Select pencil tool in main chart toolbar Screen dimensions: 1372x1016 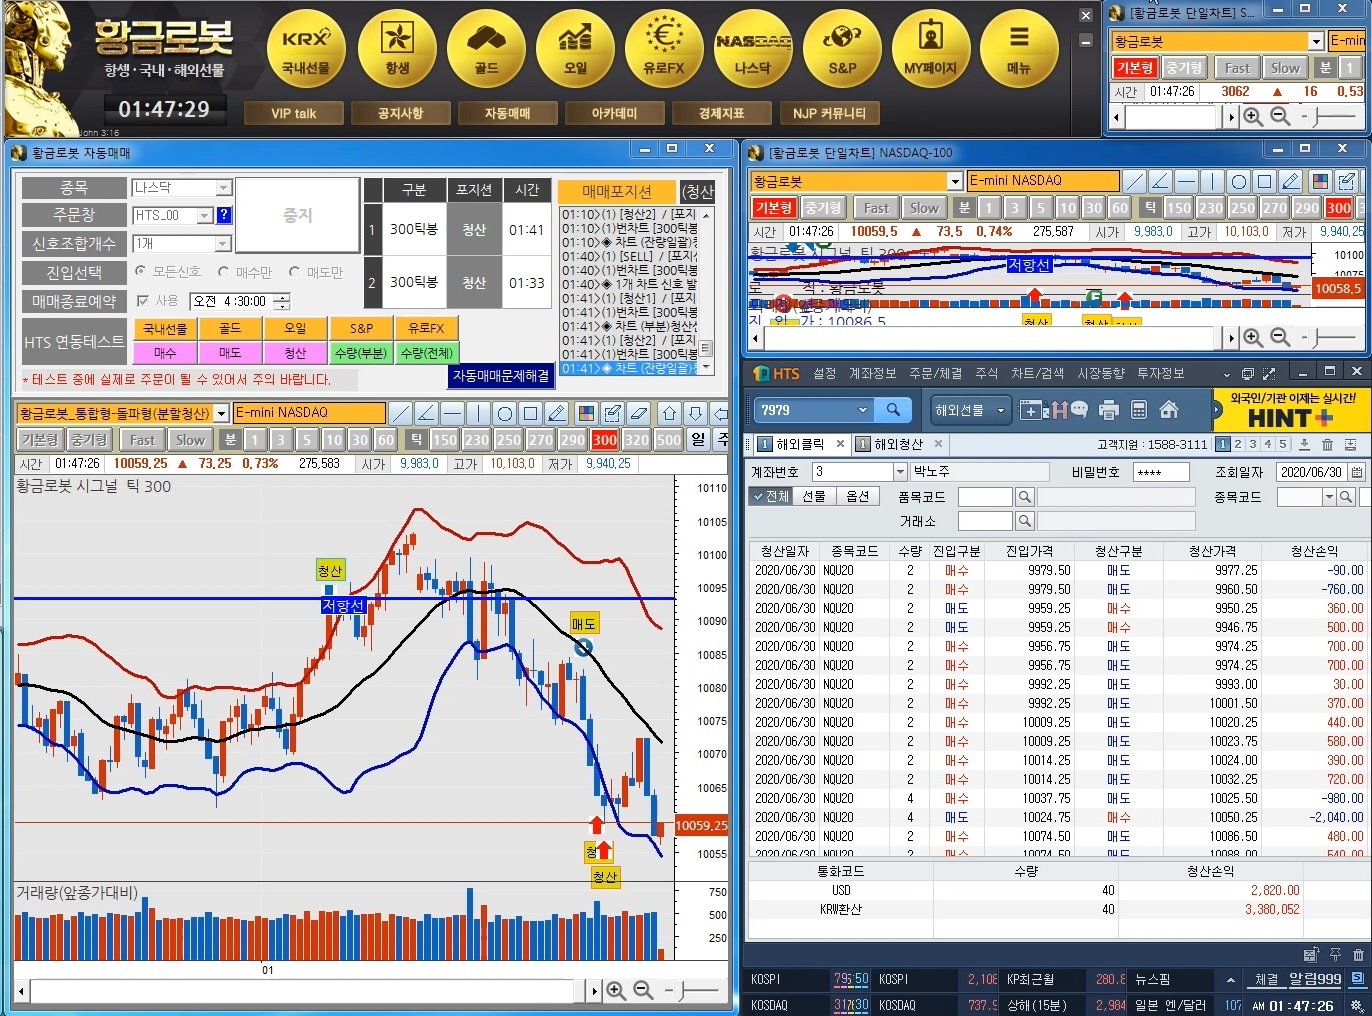click(557, 413)
